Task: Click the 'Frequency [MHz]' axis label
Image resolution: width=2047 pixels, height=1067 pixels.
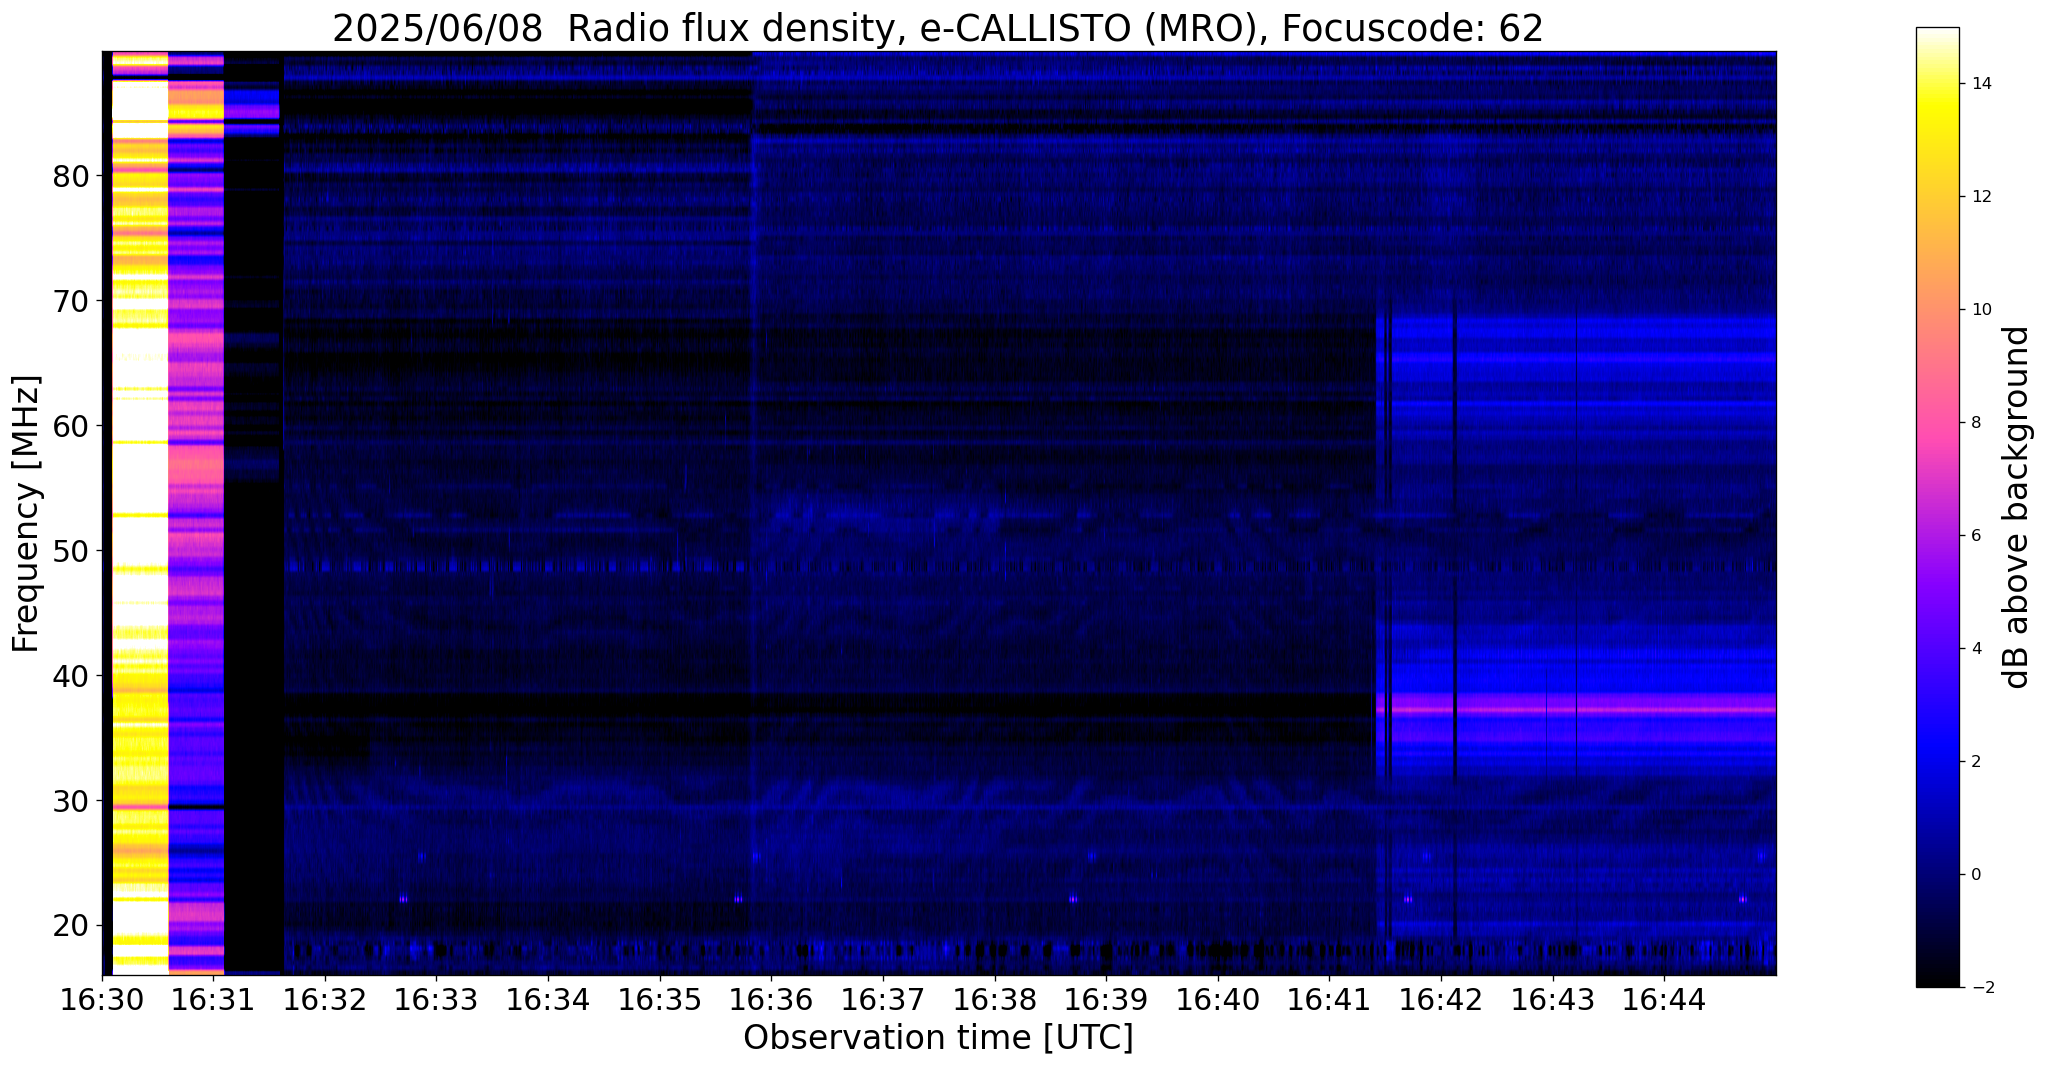Action: click(26, 514)
